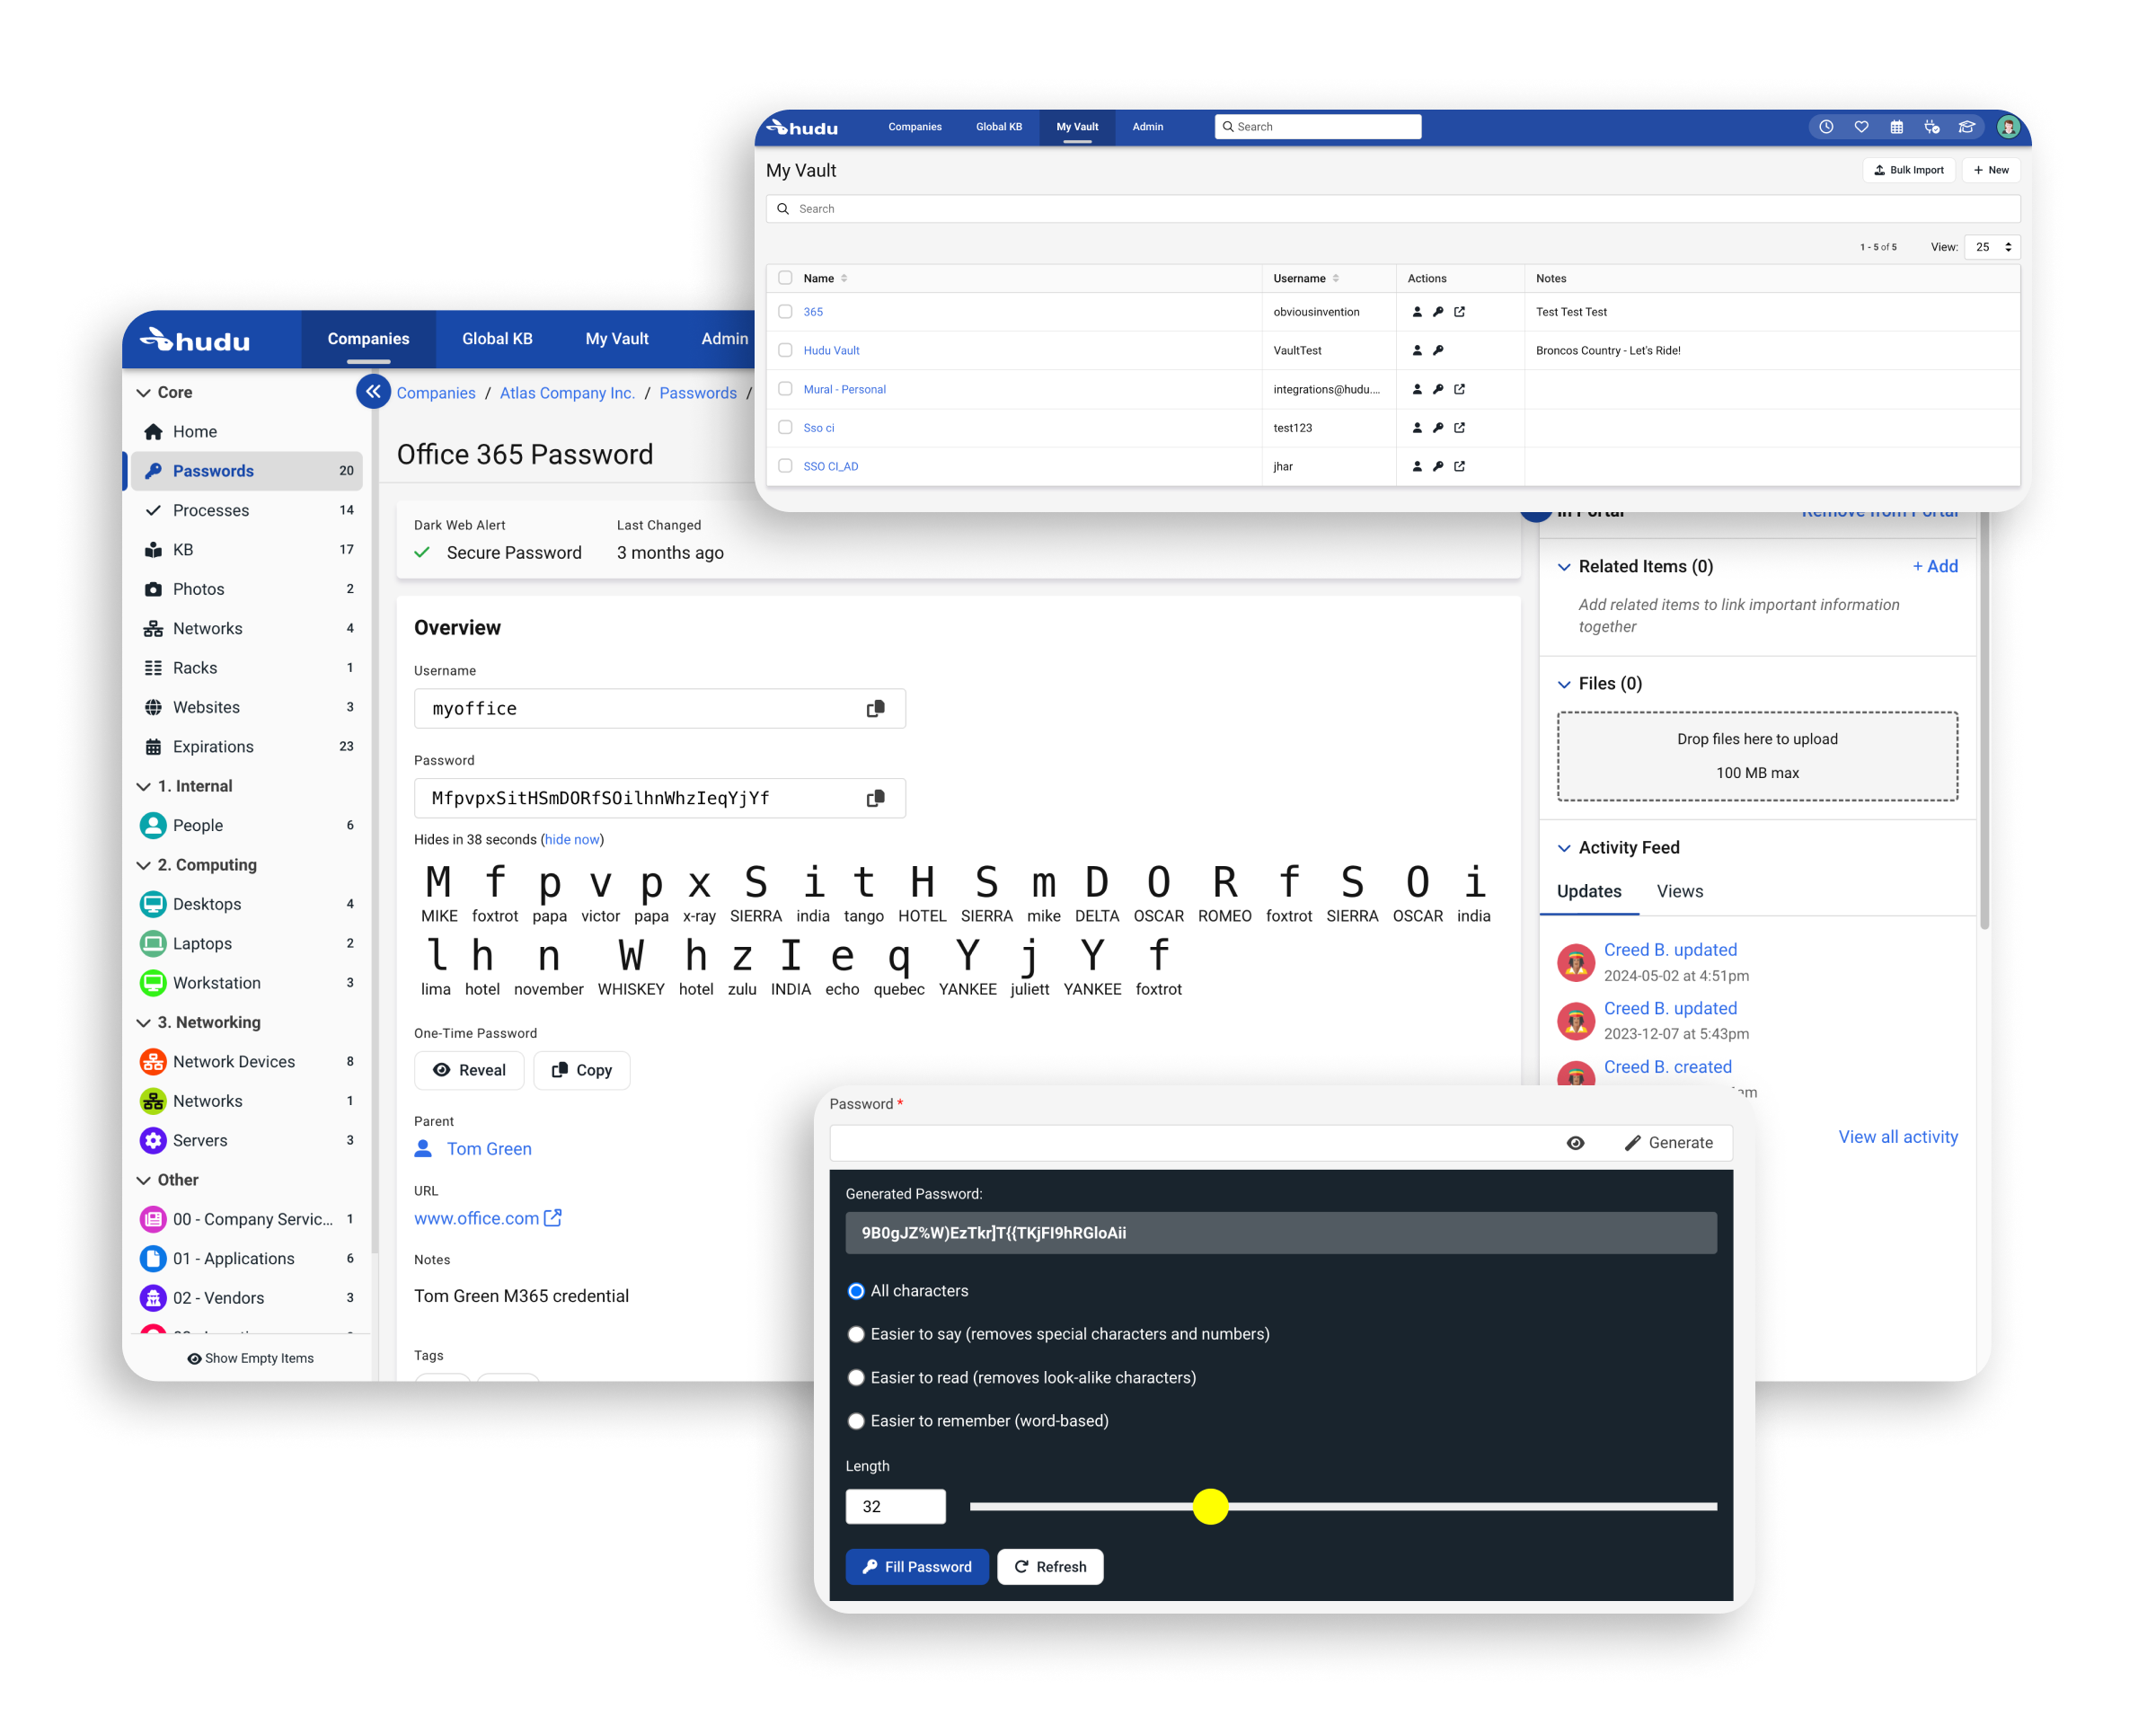
Task: Open favorites heart icon in top bar
Action: point(1862,127)
